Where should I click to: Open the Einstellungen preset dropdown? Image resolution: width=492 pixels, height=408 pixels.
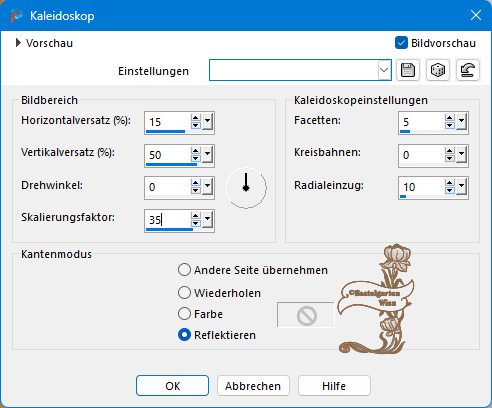click(384, 70)
